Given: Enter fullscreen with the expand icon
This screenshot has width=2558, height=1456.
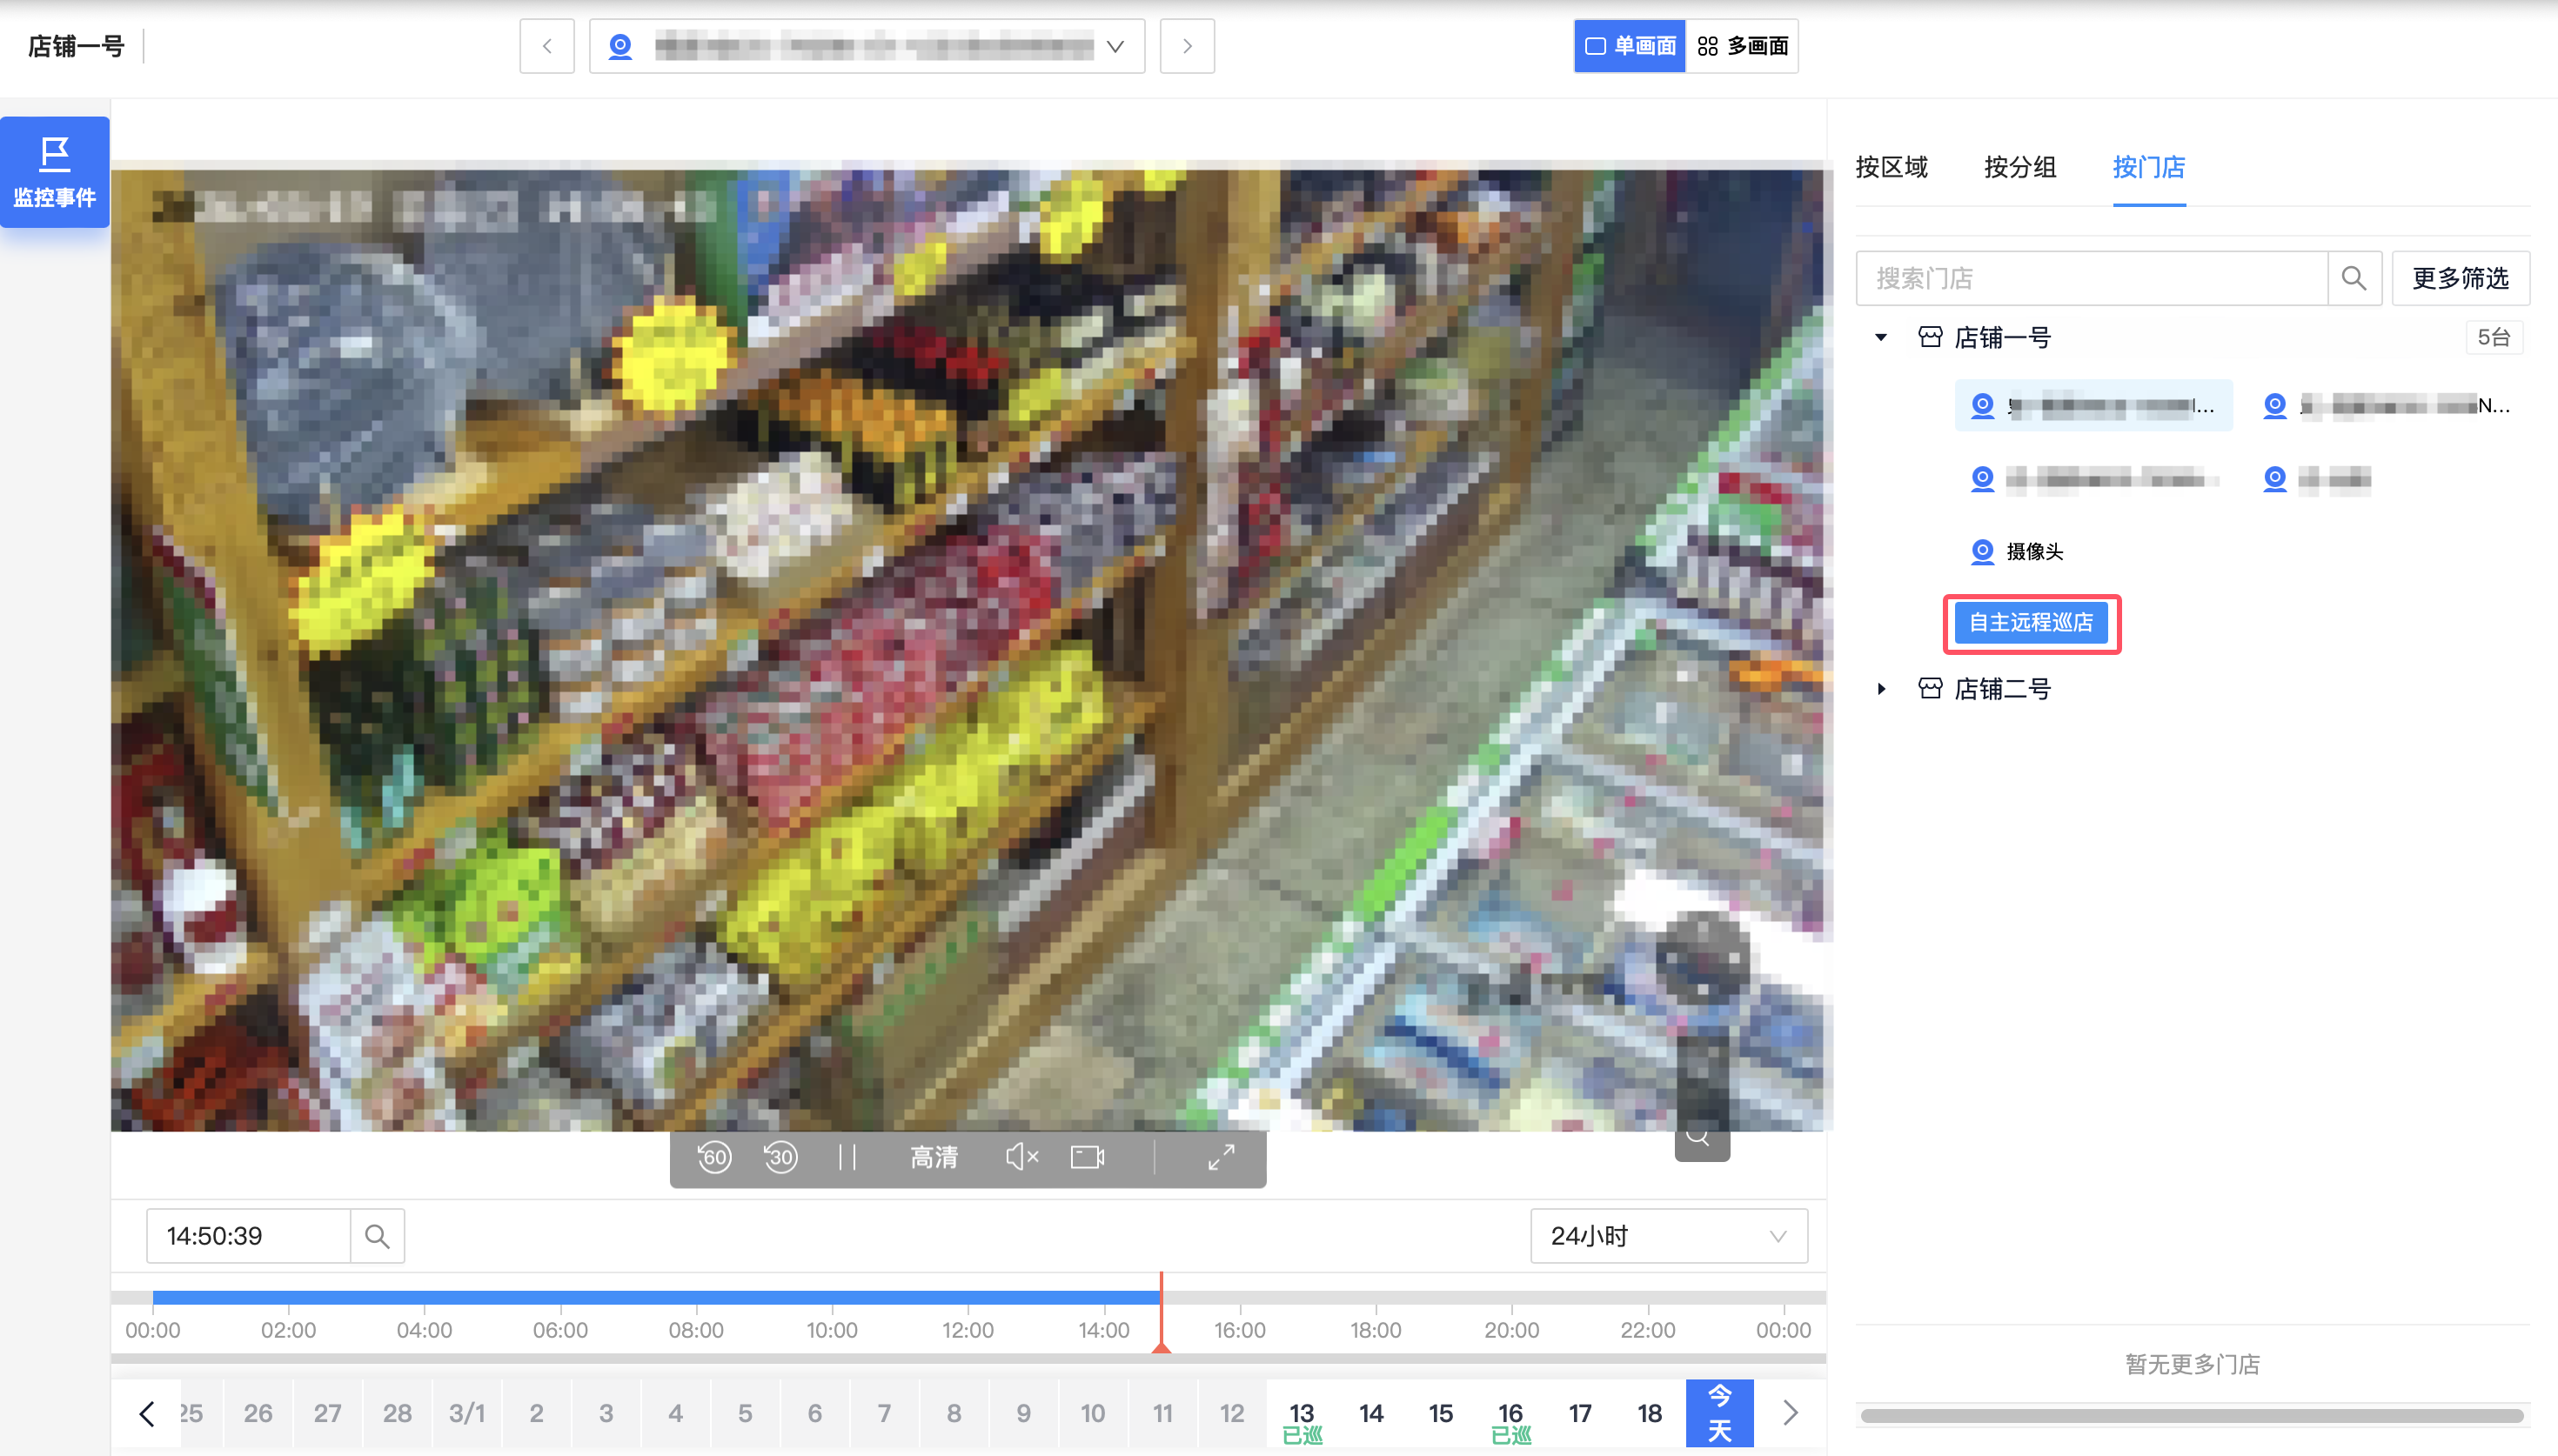Looking at the screenshot, I should (1221, 1157).
